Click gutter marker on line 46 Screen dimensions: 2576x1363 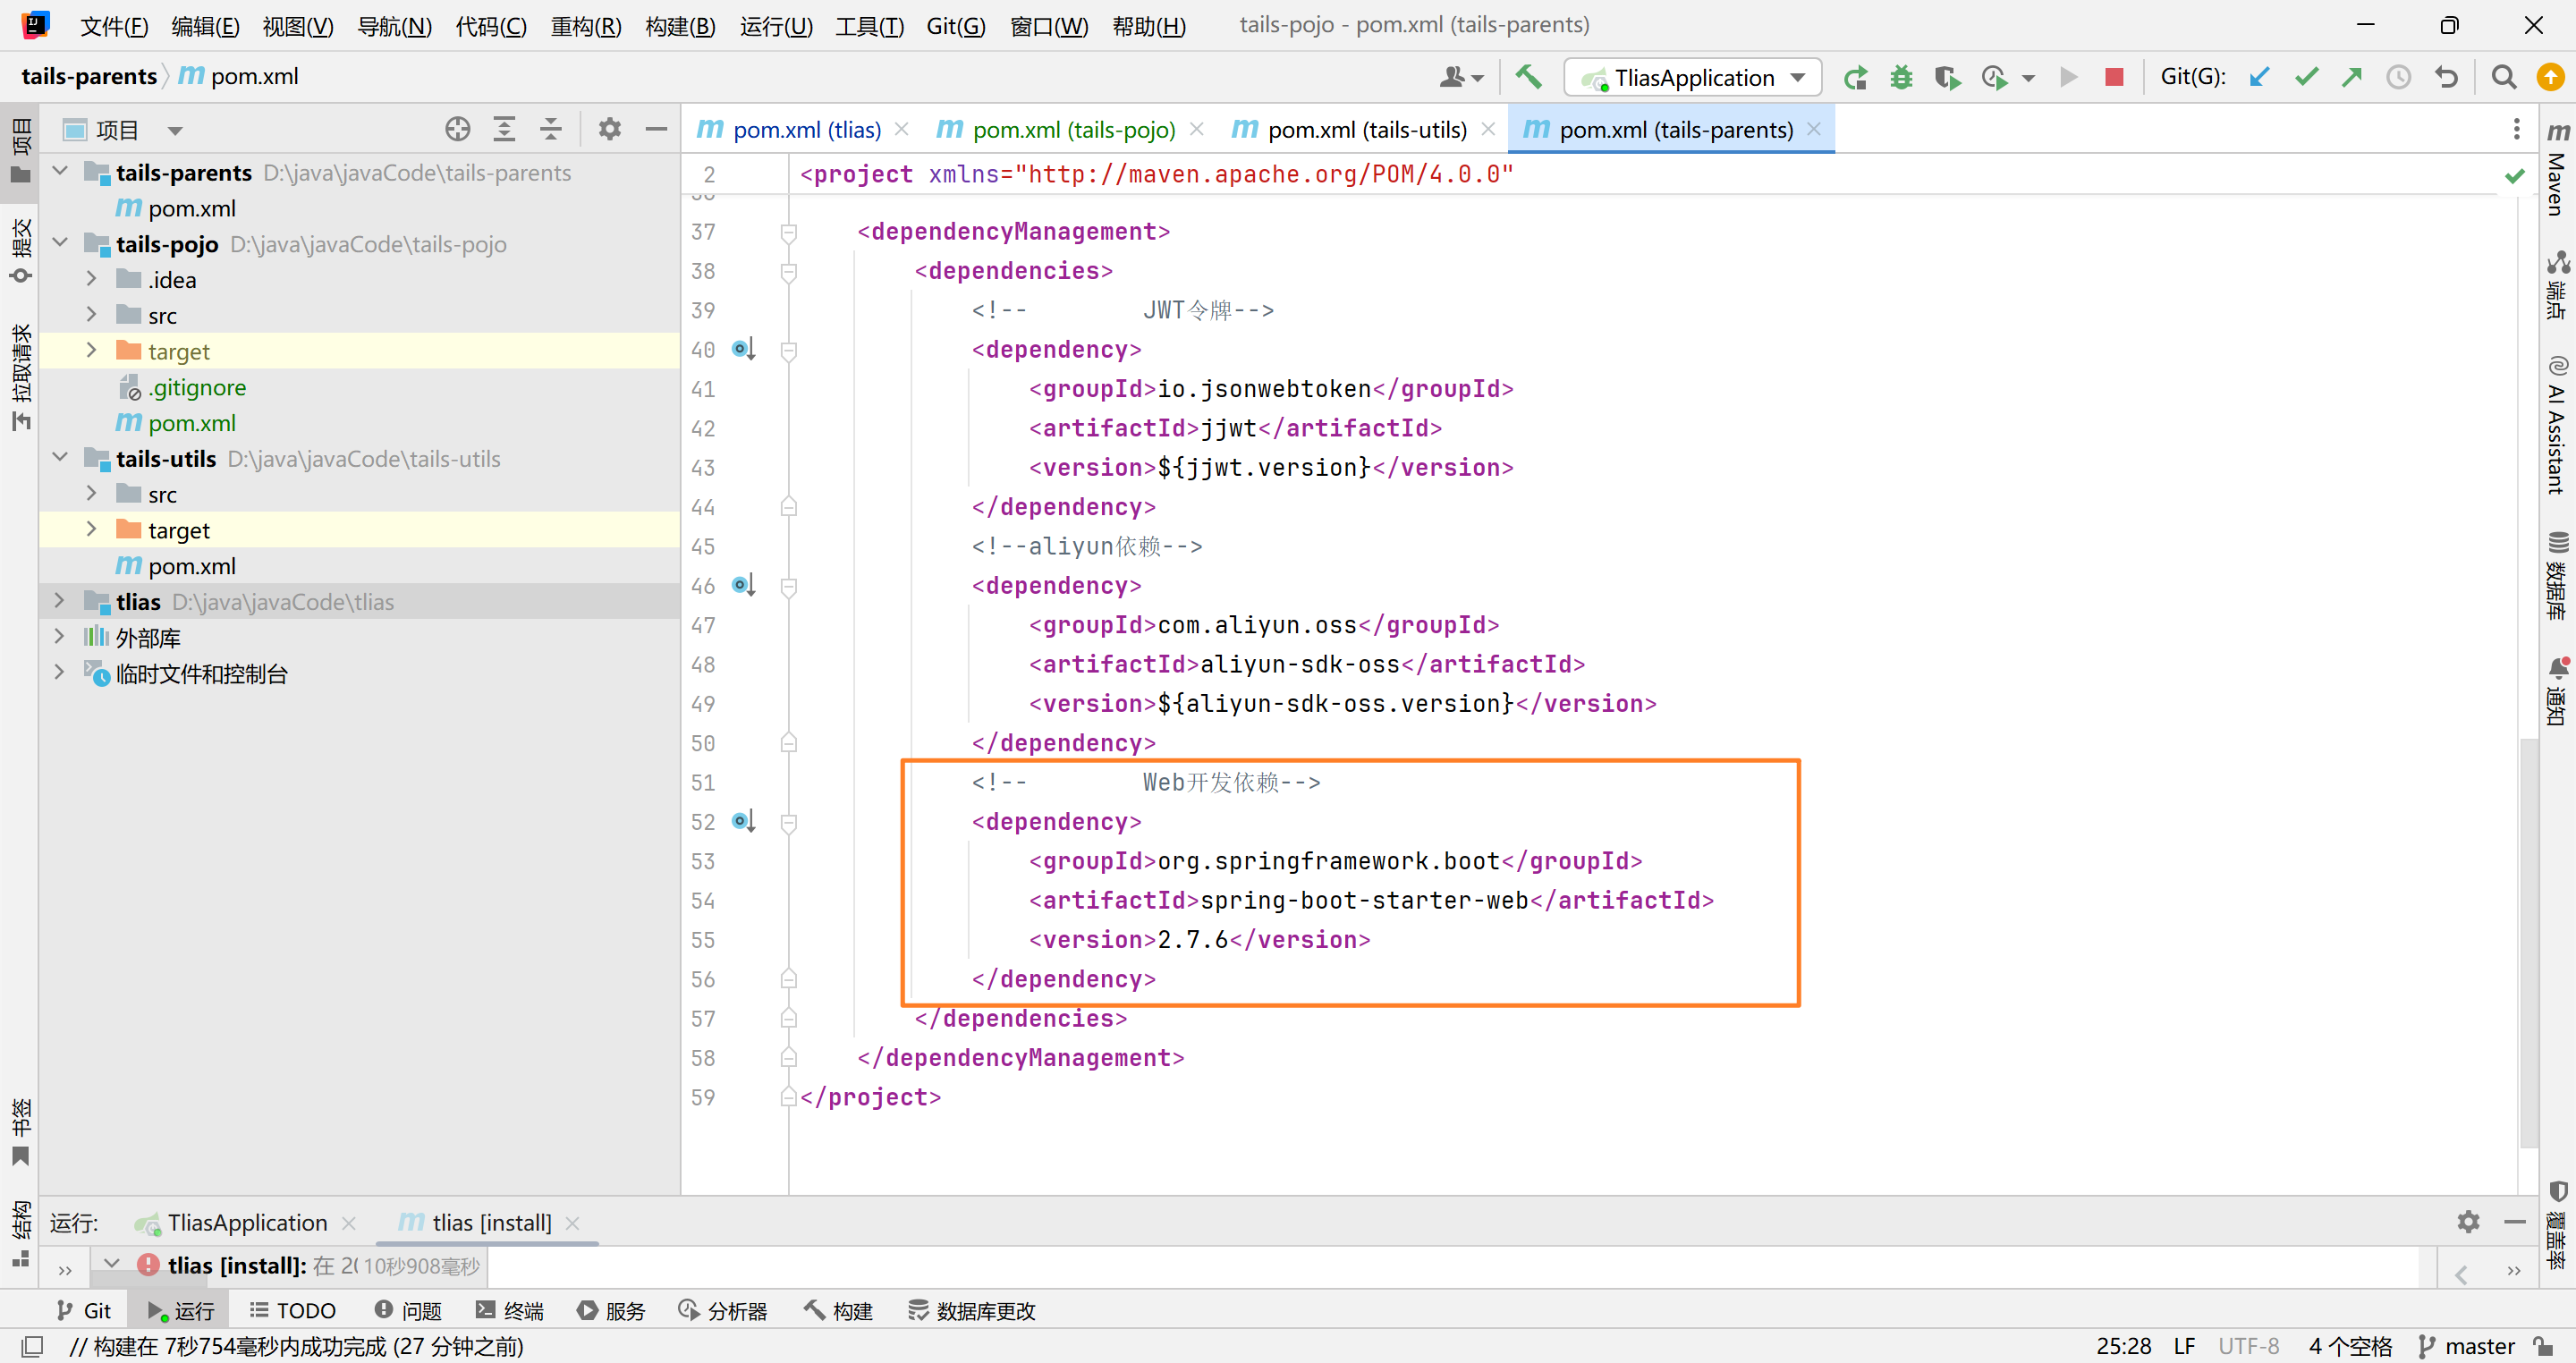[x=742, y=585]
